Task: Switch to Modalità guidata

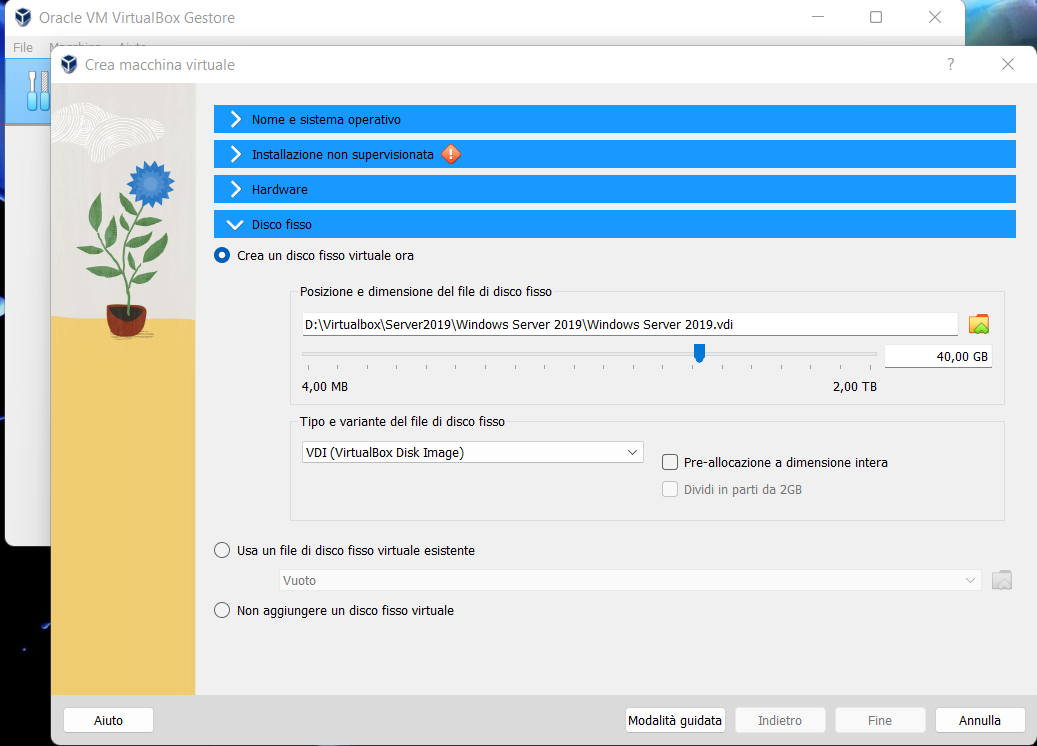Action: point(675,720)
